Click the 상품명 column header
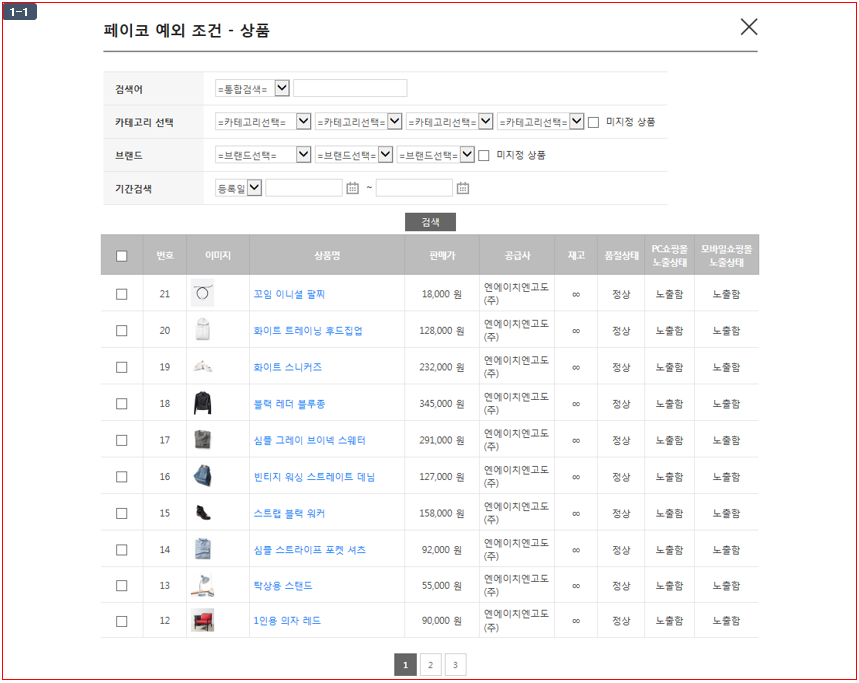 coord(327,255)
